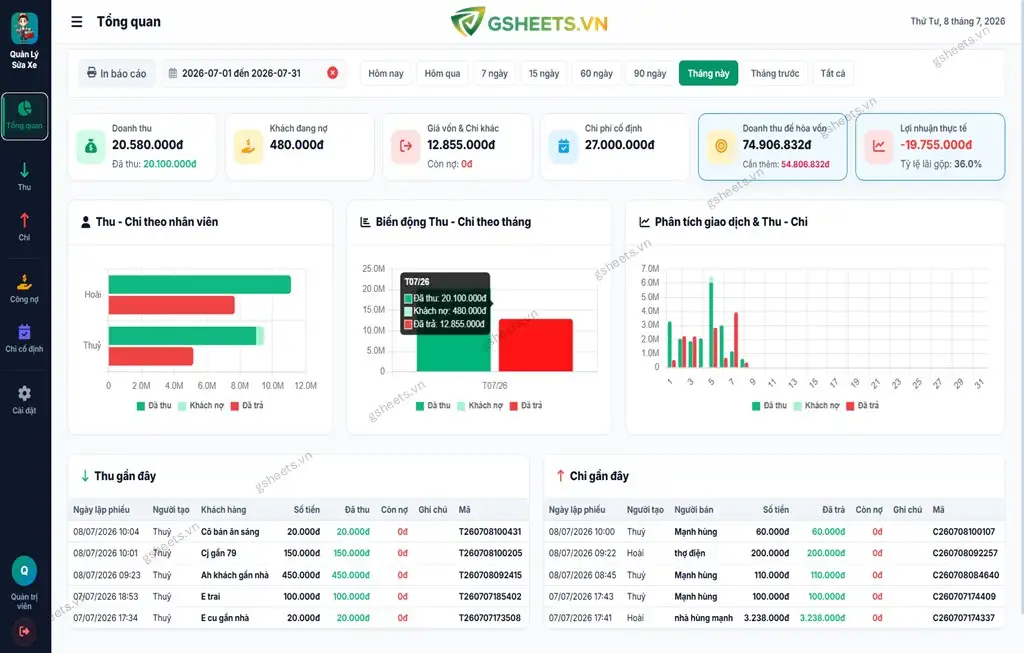Select the 60 ngày filter
Screen dimensions: 1024x653
click(596, 73)
